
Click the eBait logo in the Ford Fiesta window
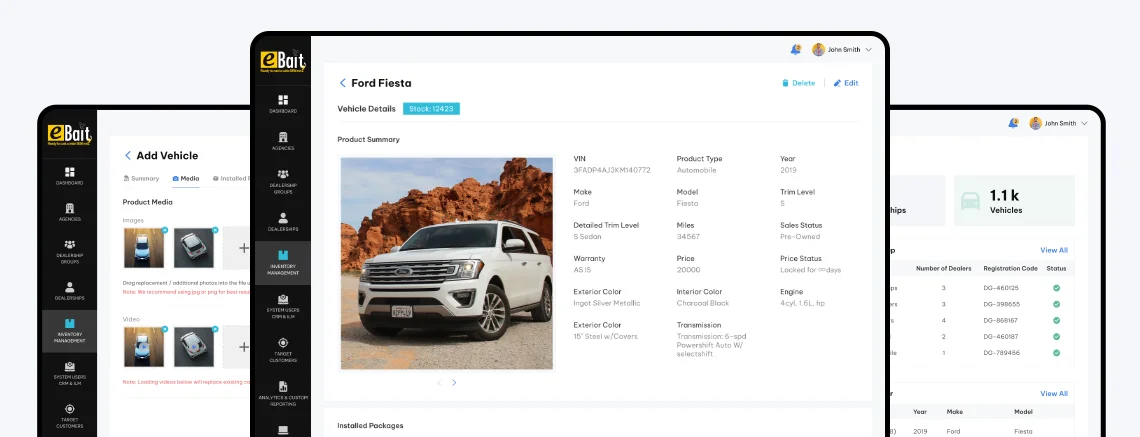point(283,61)
